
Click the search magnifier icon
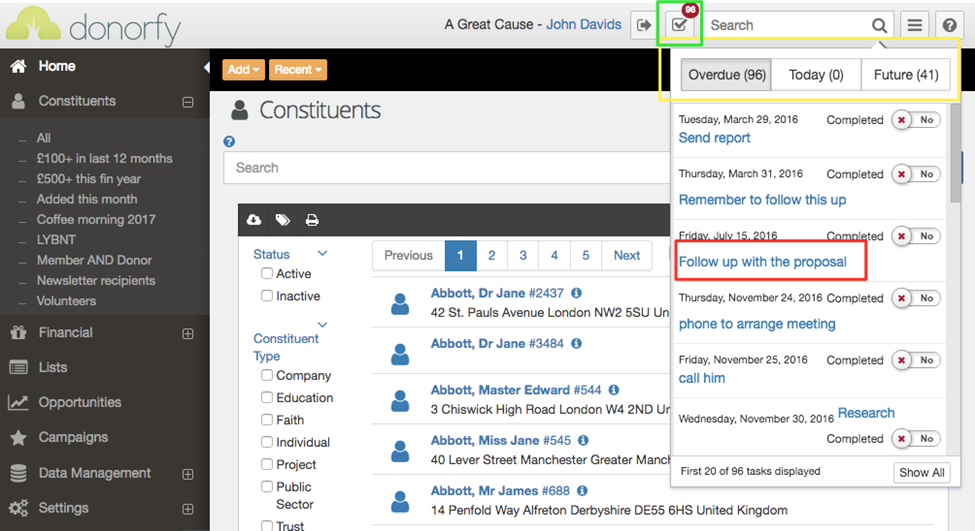click(x=879, y=26)
